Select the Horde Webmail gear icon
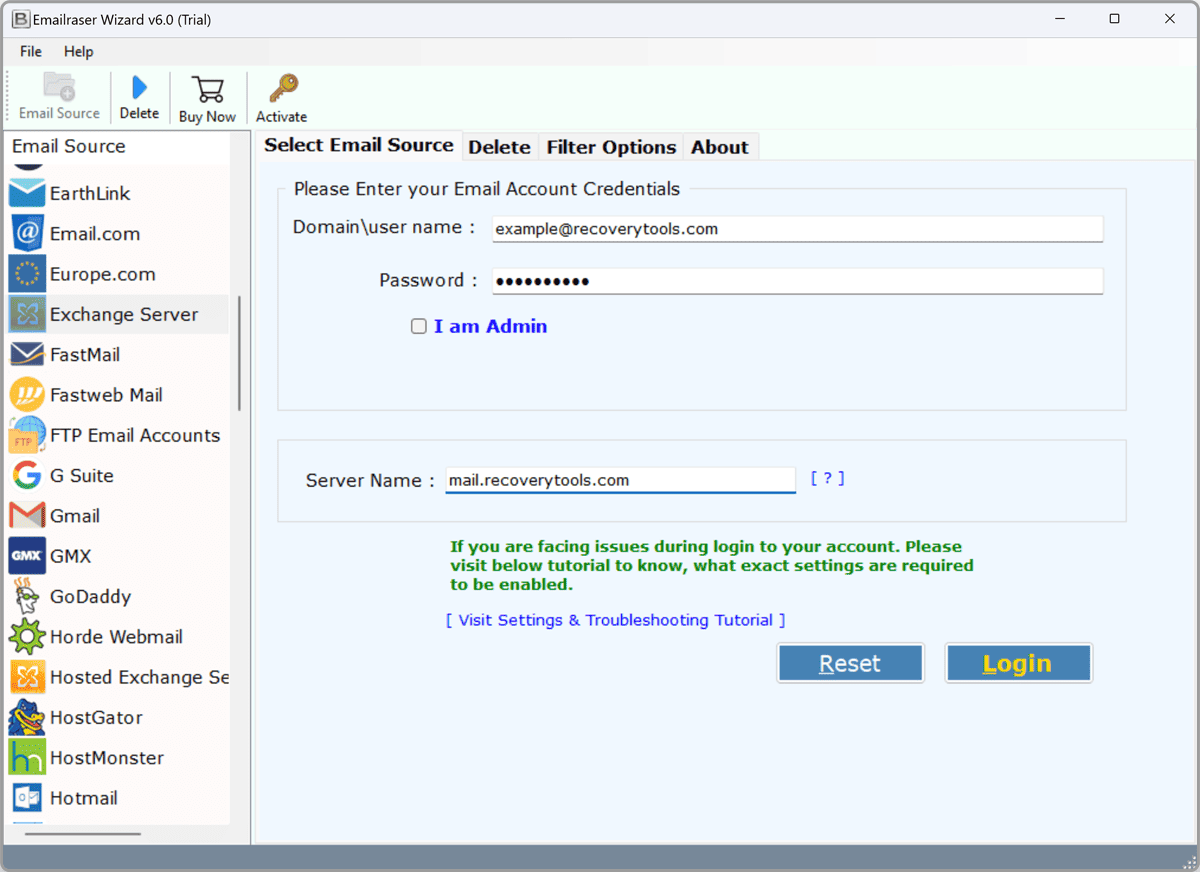Screen dimensions: 1200x872 [27, 636]
